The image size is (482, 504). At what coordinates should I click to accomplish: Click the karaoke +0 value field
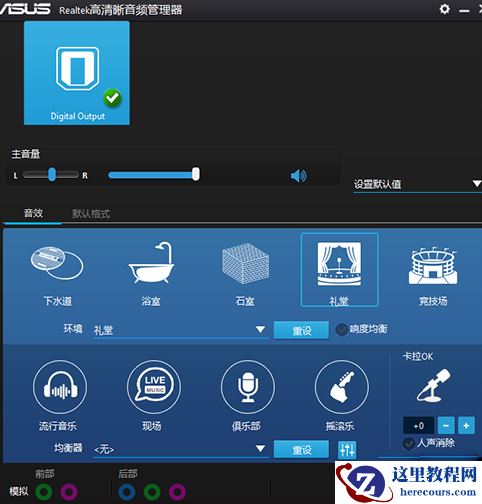point(419,425)
